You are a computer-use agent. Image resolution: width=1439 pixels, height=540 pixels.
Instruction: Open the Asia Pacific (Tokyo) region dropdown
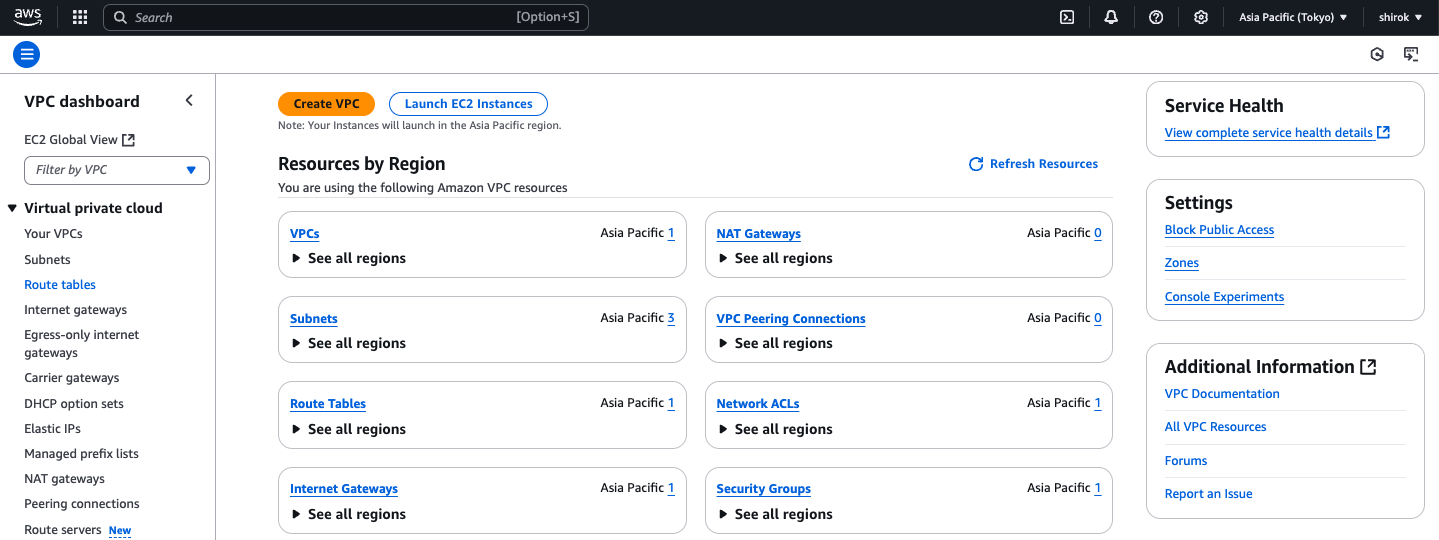(1293, 17)
